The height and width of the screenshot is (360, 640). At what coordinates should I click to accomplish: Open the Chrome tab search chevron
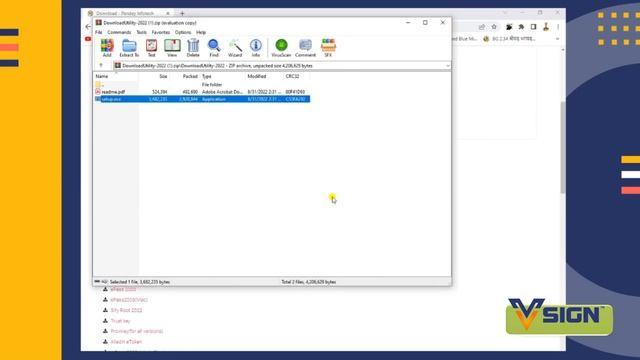[505, 13]
